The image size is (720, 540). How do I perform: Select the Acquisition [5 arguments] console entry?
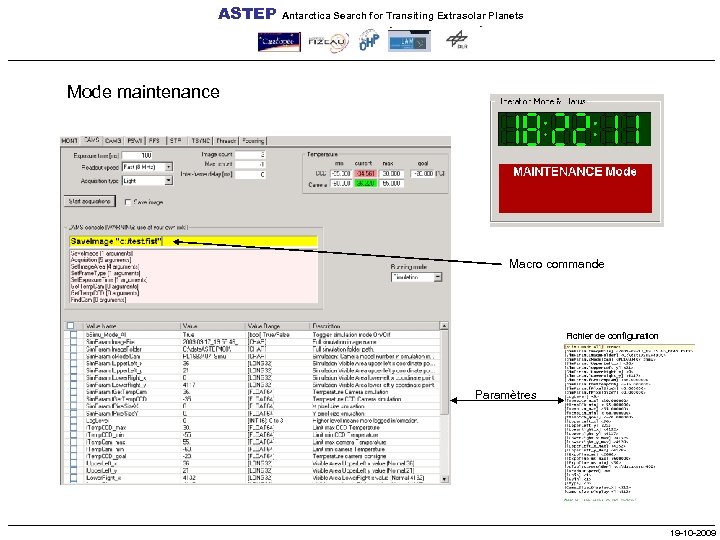pos(101,260)
